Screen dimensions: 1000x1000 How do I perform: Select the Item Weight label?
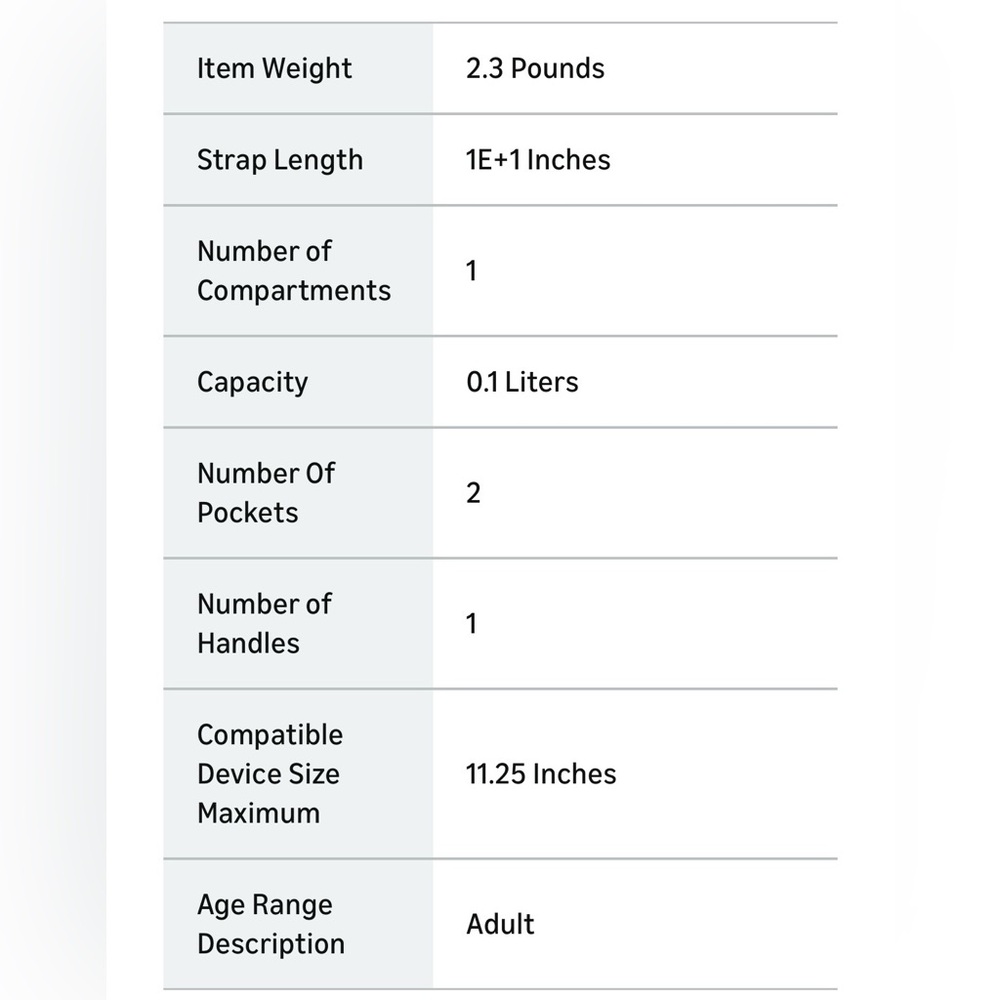tap(274, 69)
